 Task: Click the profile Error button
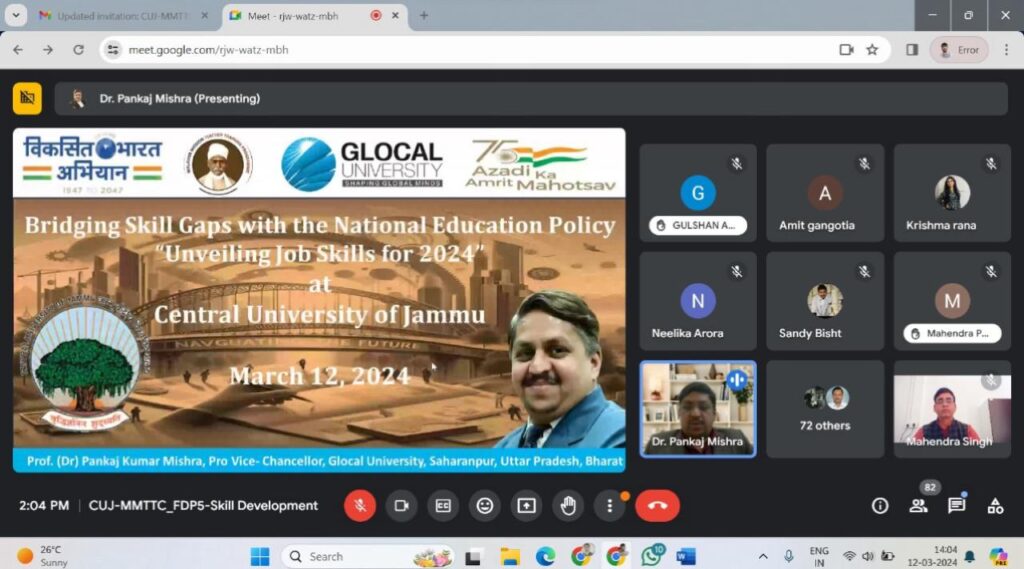(959, 50)
